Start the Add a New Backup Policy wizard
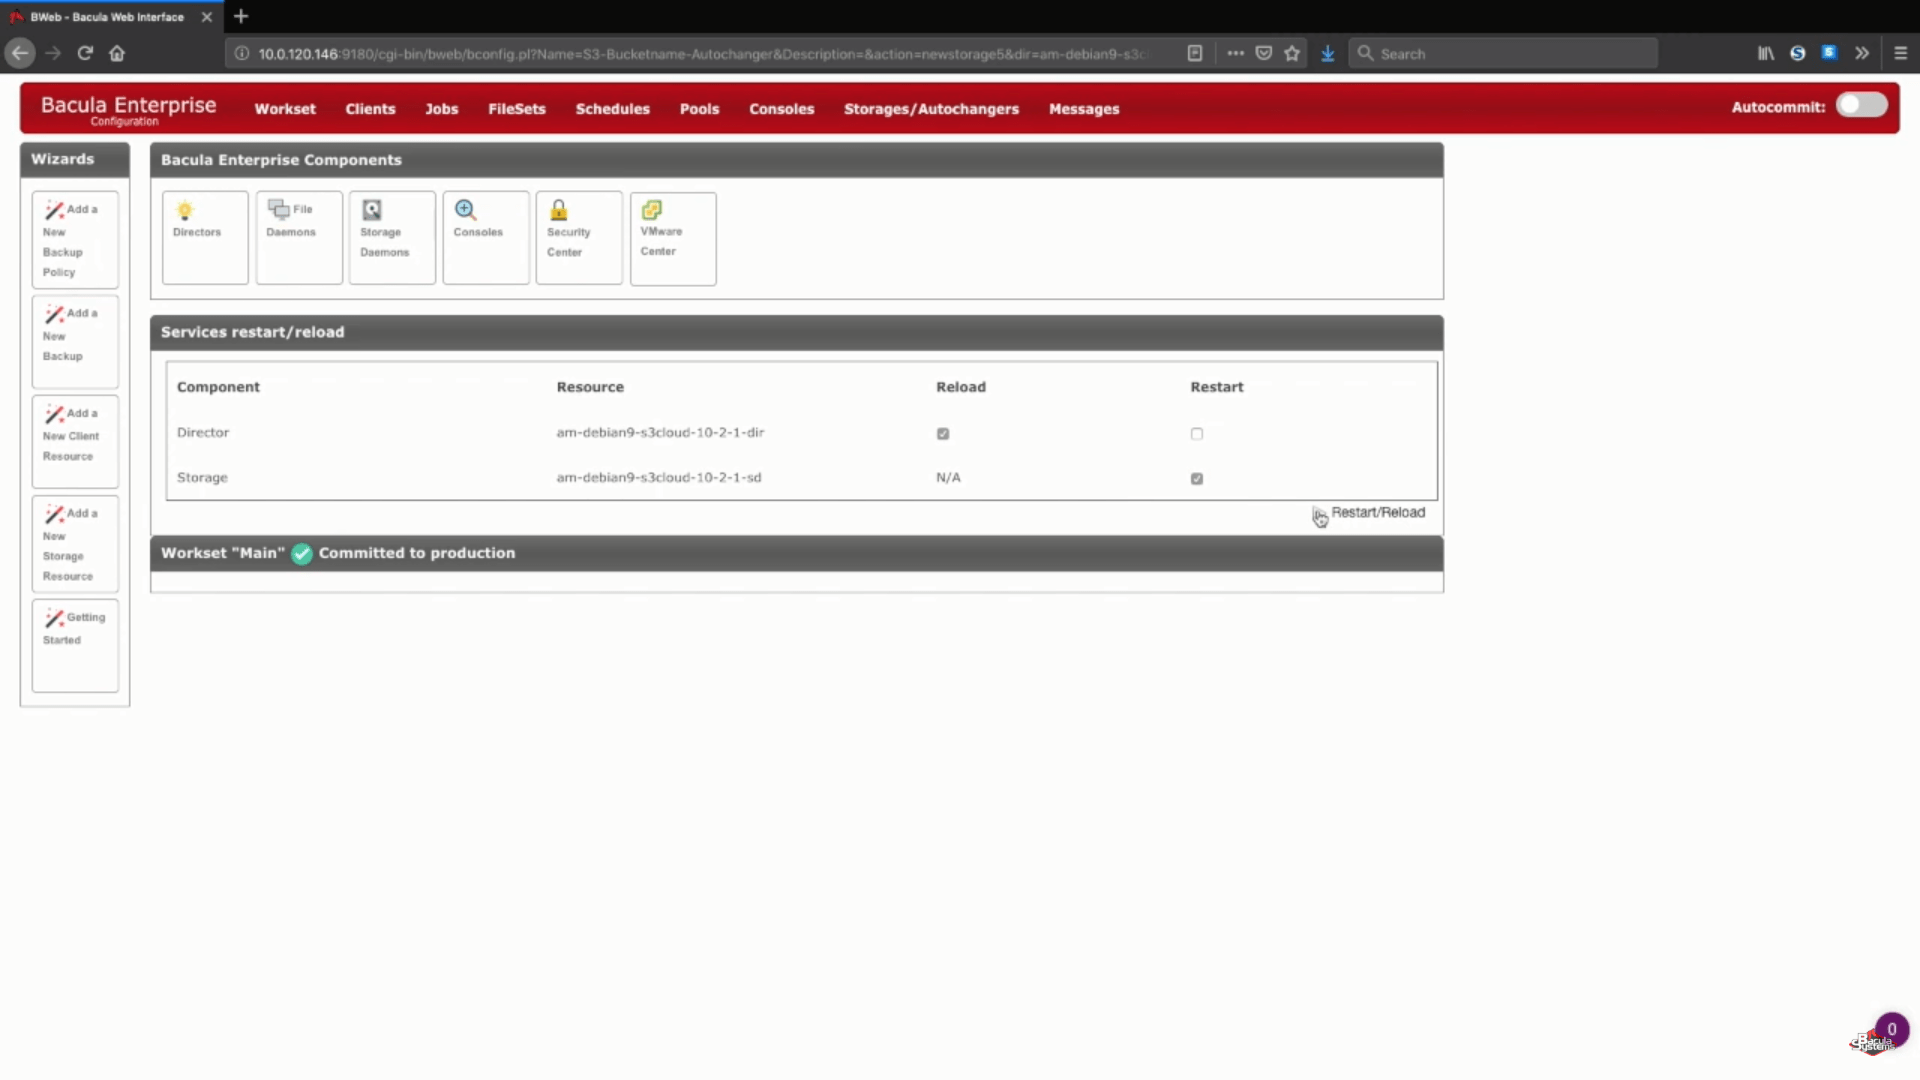Image resolution: width=1920 pixels, height=1080 pixels. [x=75, y=240]
